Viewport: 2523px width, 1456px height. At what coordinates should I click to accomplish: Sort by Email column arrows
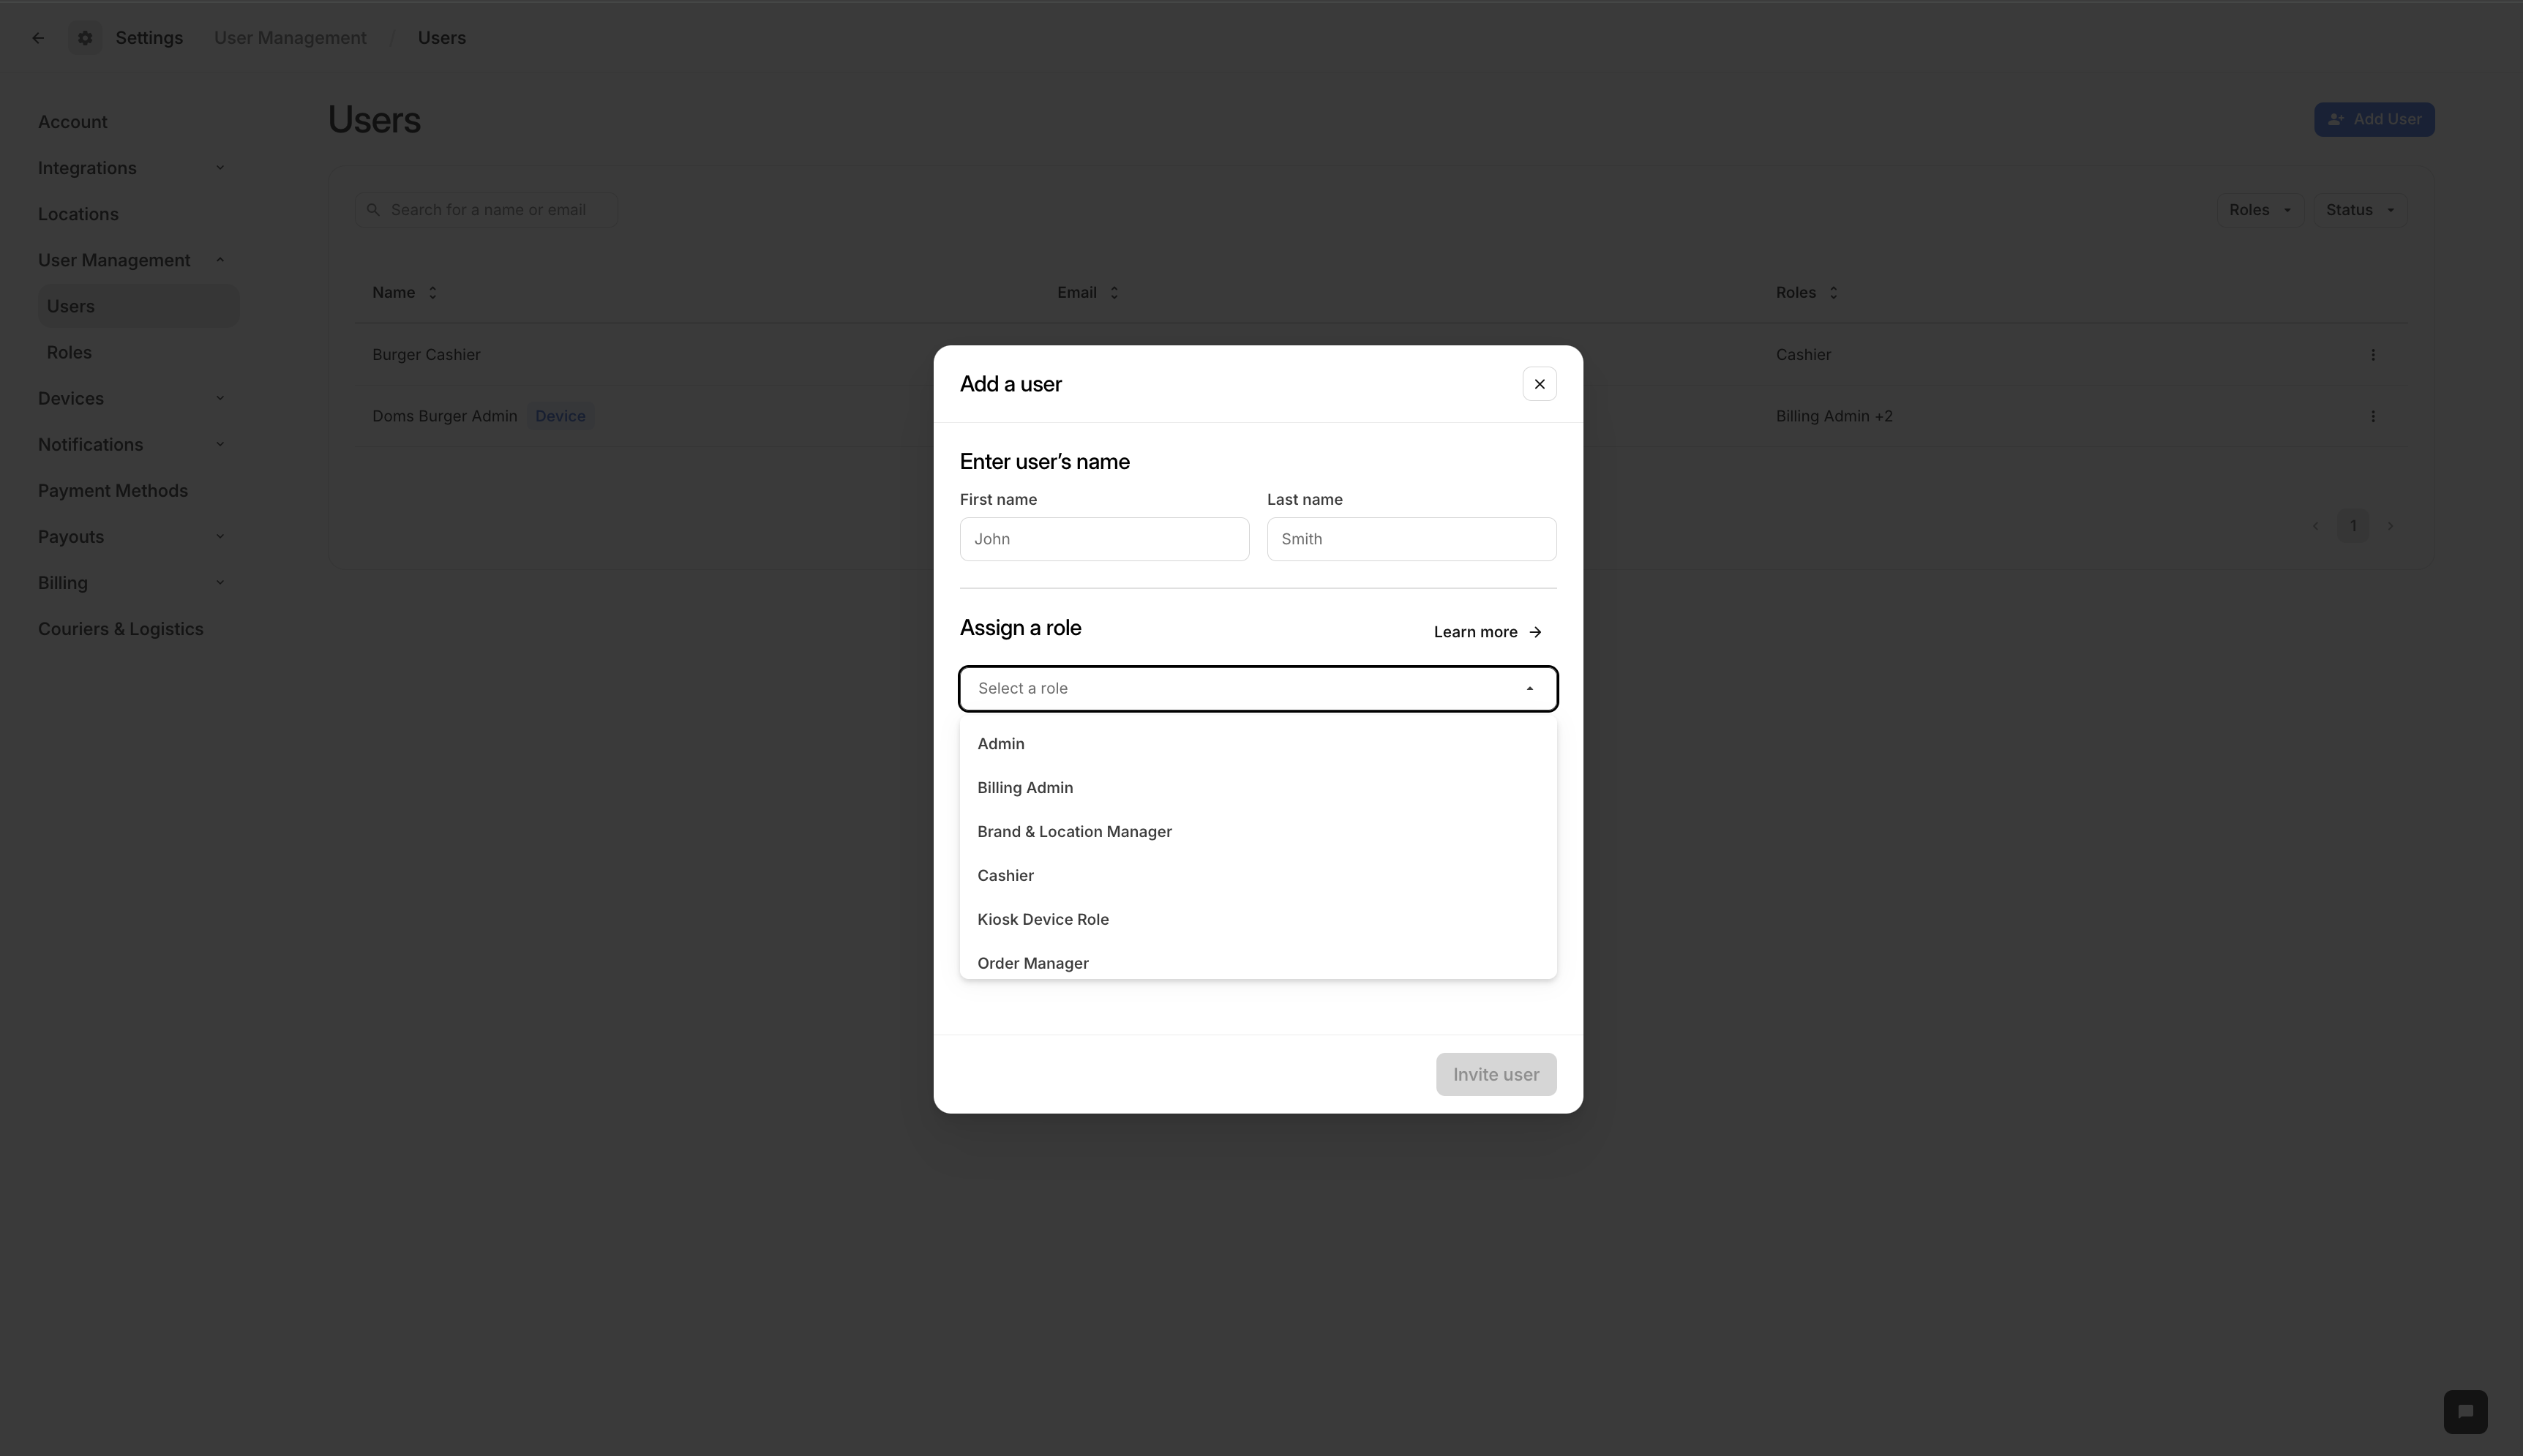(x=1113, y=293)
